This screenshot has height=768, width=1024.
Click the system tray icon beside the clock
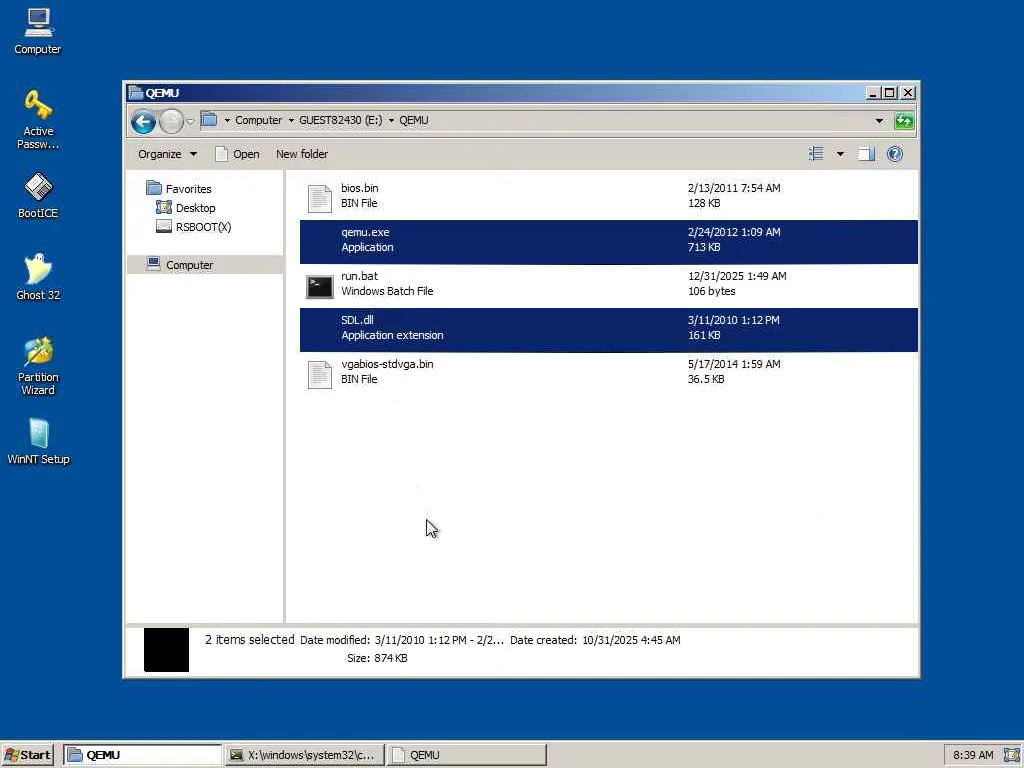point(1011,755)
